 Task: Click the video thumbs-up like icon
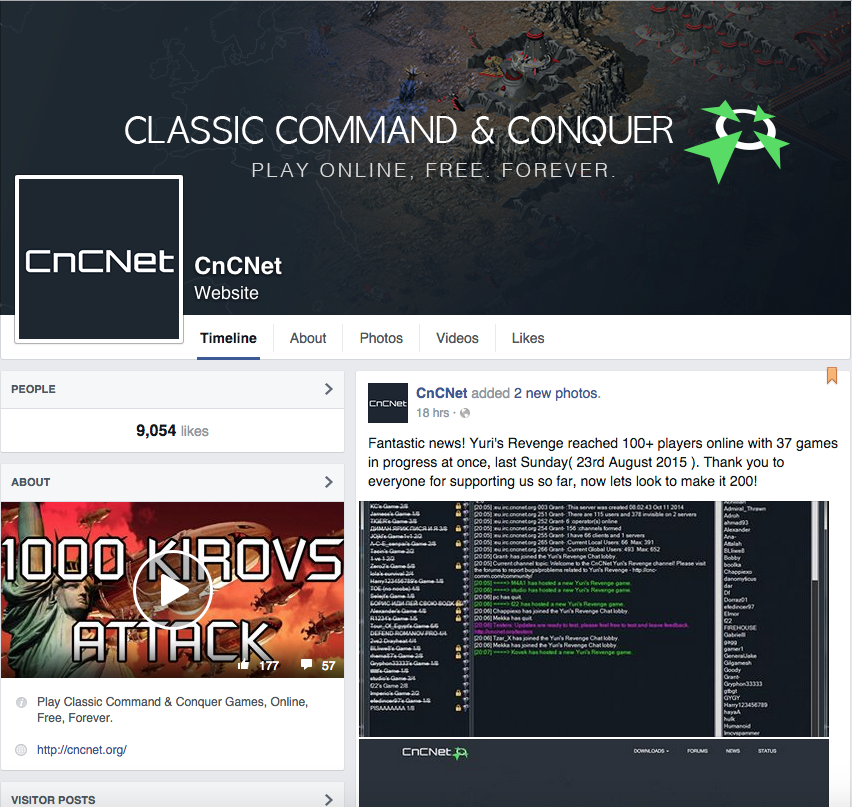coord(243,665)
